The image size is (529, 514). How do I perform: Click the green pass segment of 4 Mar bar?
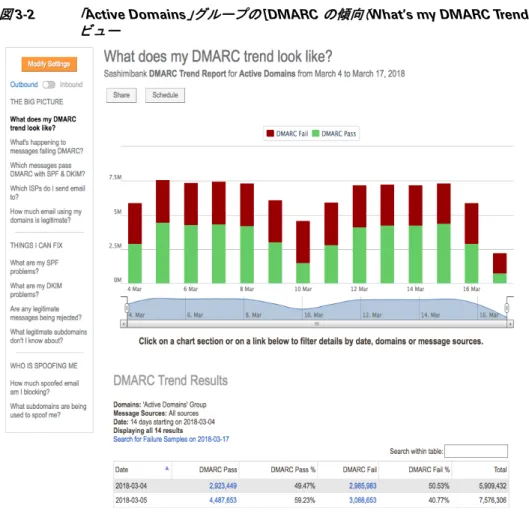[135, 264]
